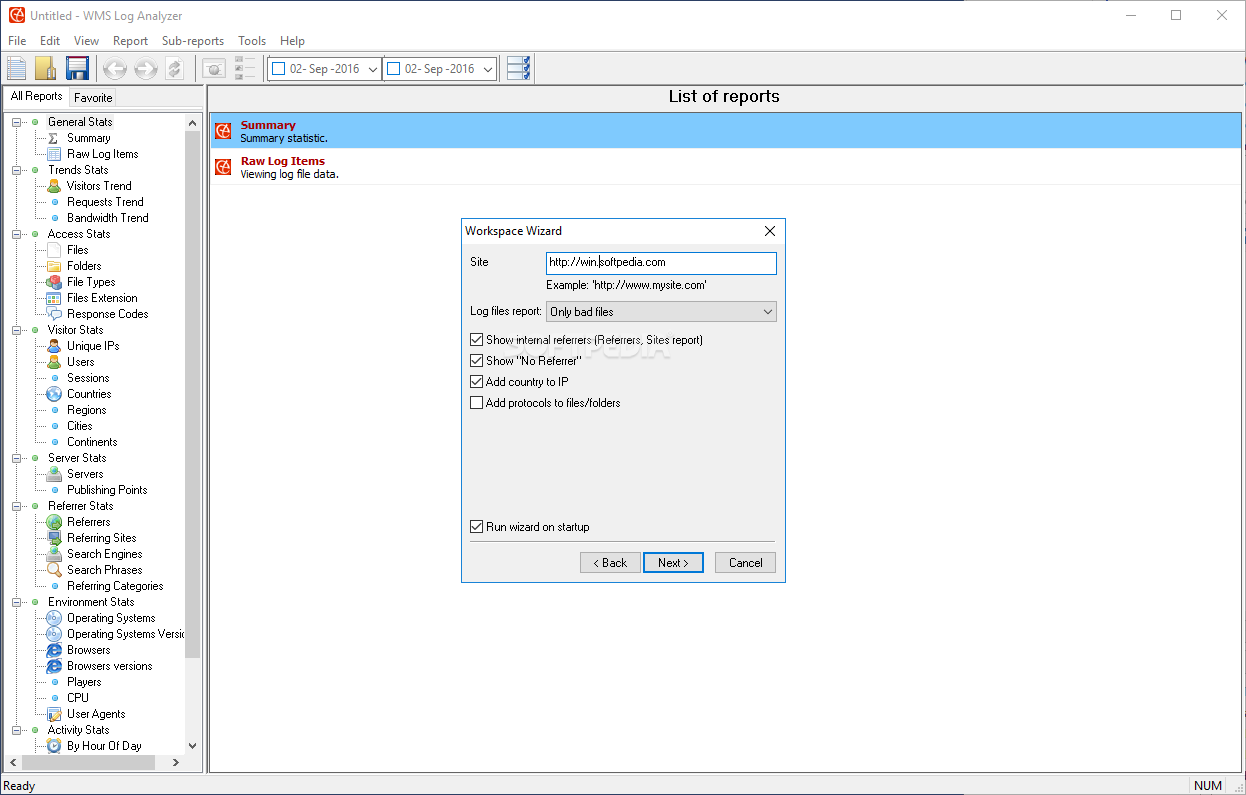Click the Referrers tree icon
This screenshot has height=795, width=1246.
(54, 522)
